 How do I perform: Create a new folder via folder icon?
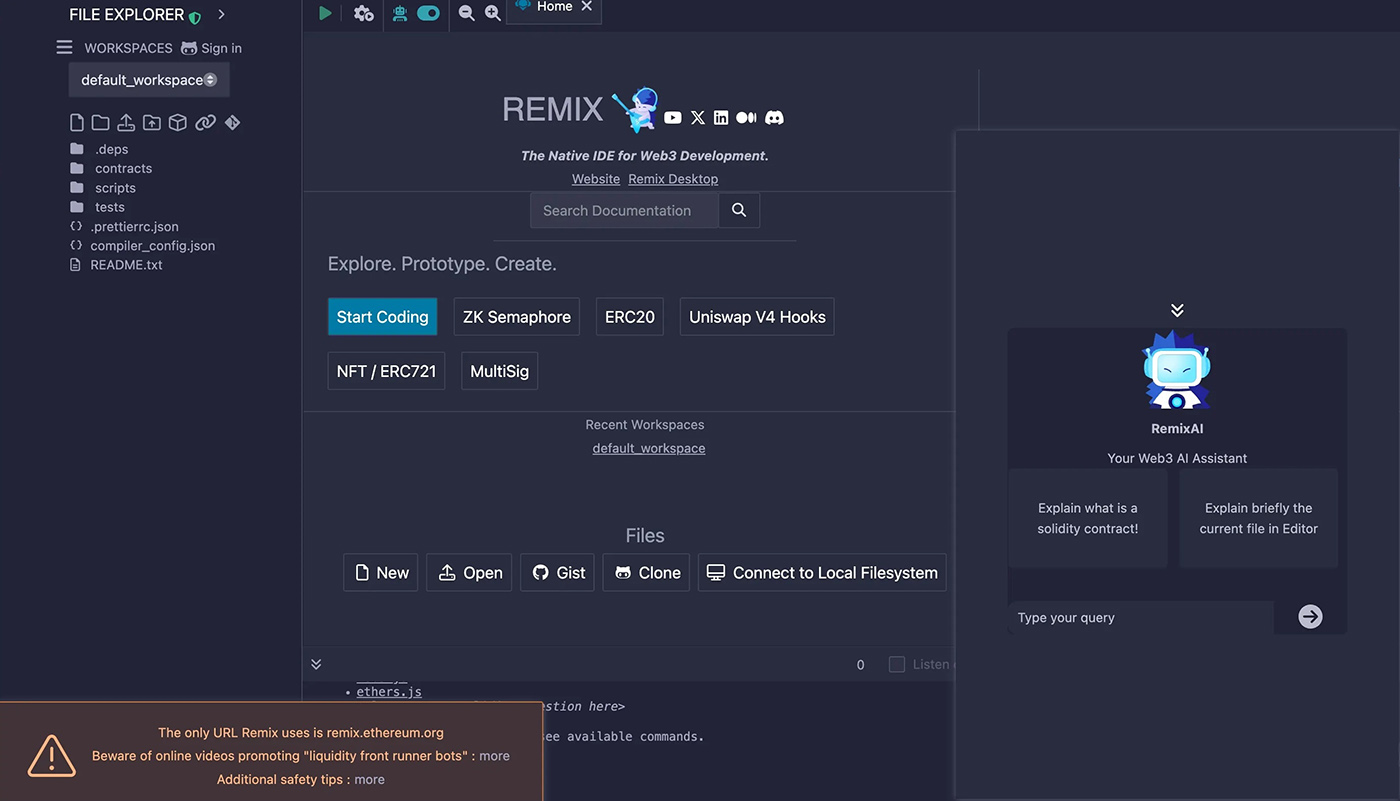click(x=101, y=123)
